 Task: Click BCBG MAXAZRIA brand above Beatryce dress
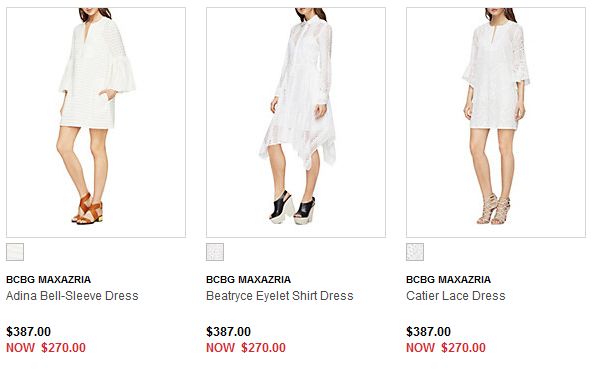[249, 279]
